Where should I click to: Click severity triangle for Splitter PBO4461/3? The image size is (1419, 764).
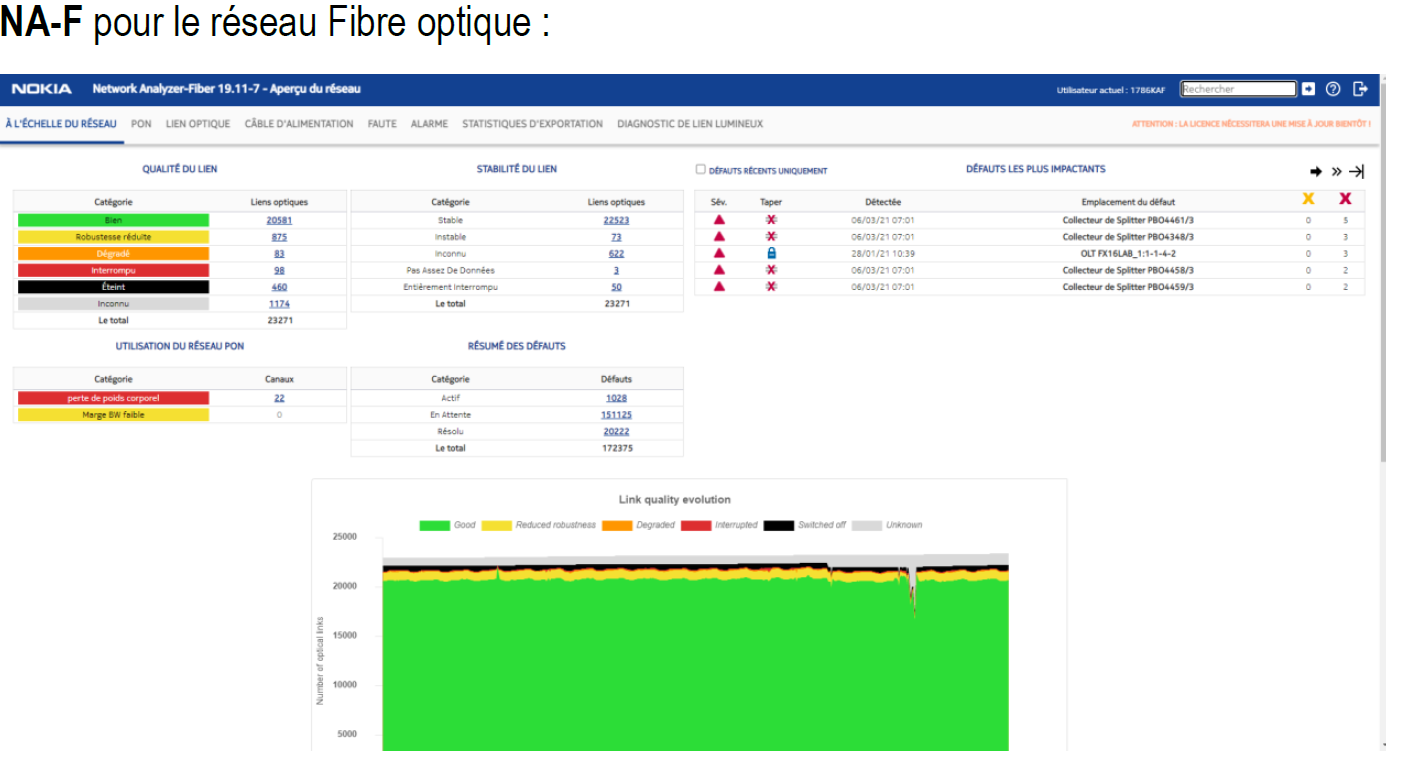[x=718, y=220]
